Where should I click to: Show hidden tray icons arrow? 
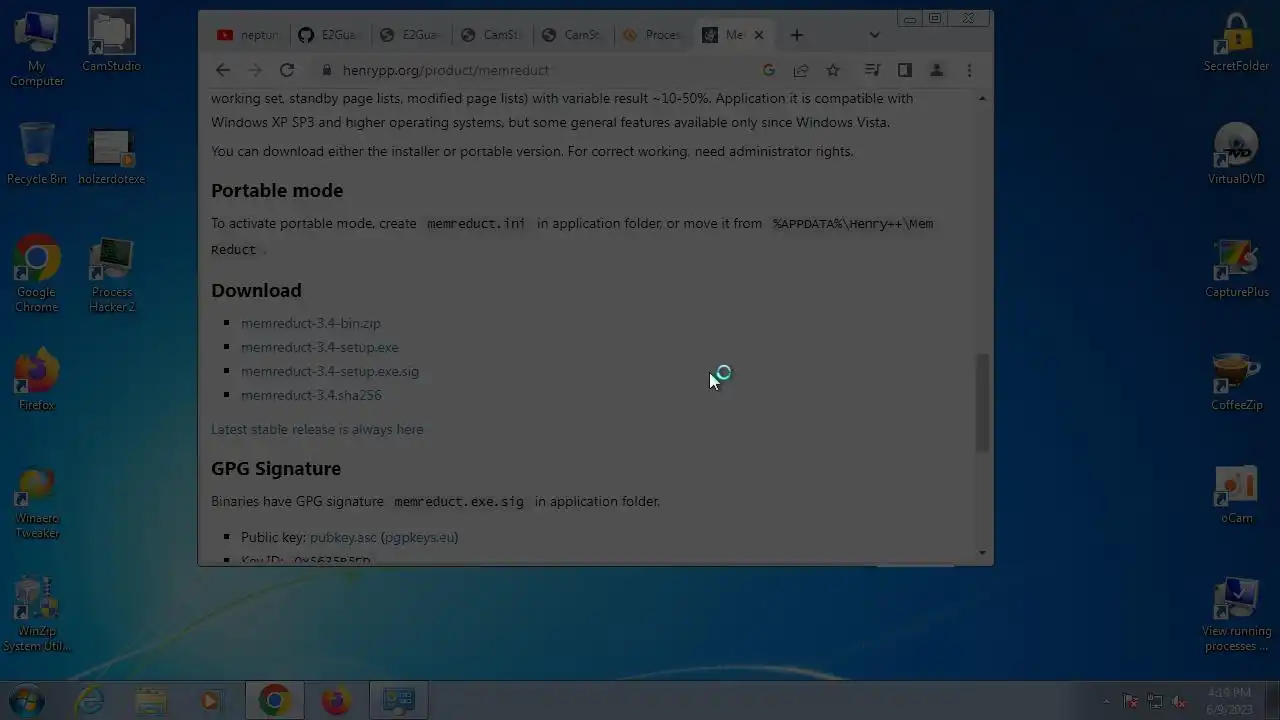pyautogui.click(x=1106, y=701)
